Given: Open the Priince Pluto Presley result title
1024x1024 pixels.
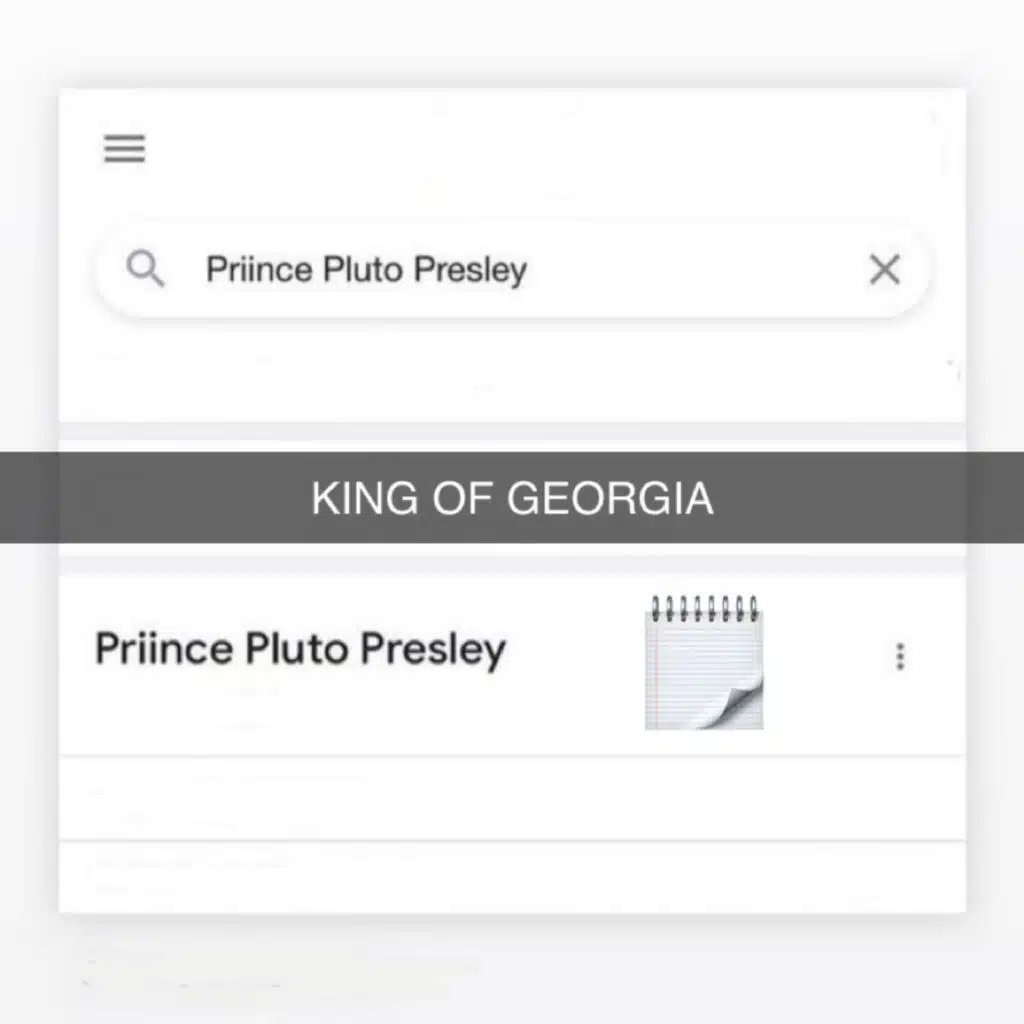Looking at the screenshot, I should (x=300, y=649).
